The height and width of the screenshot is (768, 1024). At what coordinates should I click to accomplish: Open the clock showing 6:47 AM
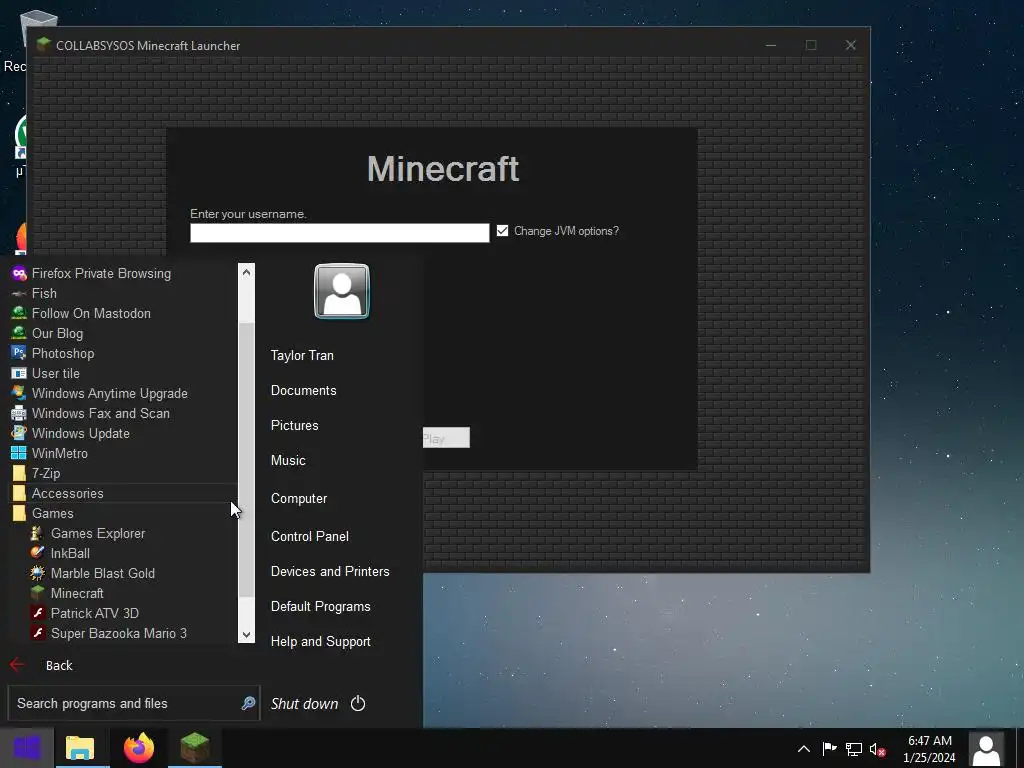(x=929, y=749)
